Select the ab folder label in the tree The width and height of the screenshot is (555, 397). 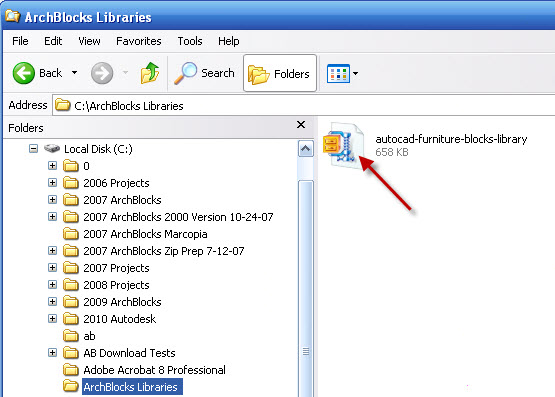(89, 336)
